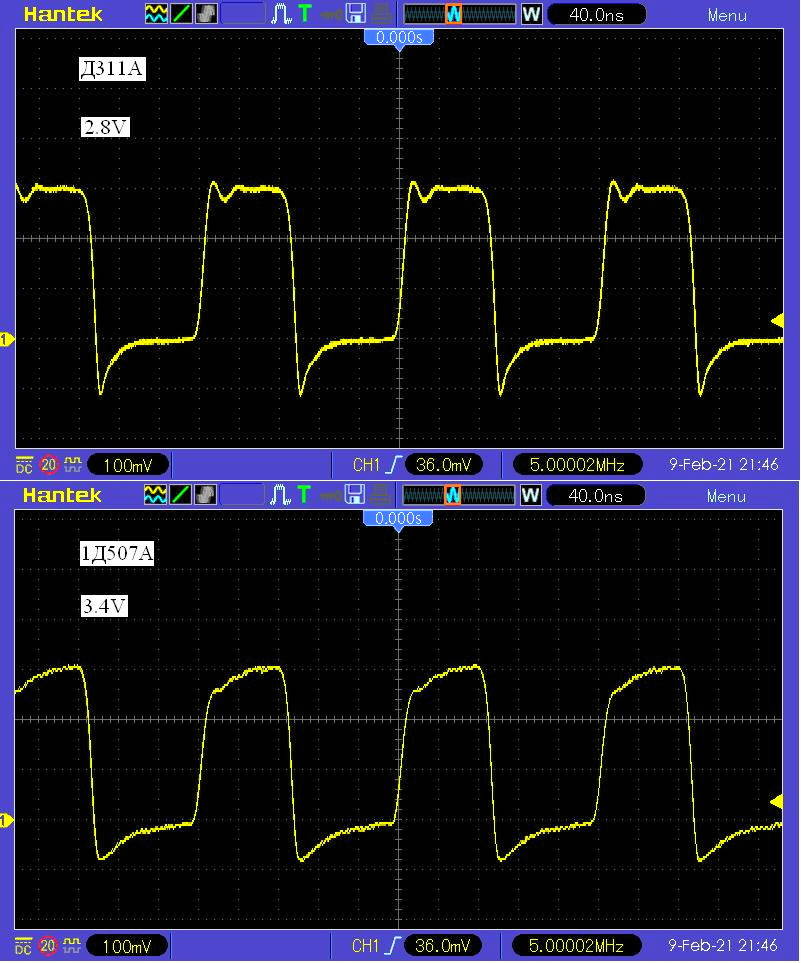Click the 5.00002MHz frequency readout, Д311А capture
801x963 pixels.
click(x=577, y=465)
